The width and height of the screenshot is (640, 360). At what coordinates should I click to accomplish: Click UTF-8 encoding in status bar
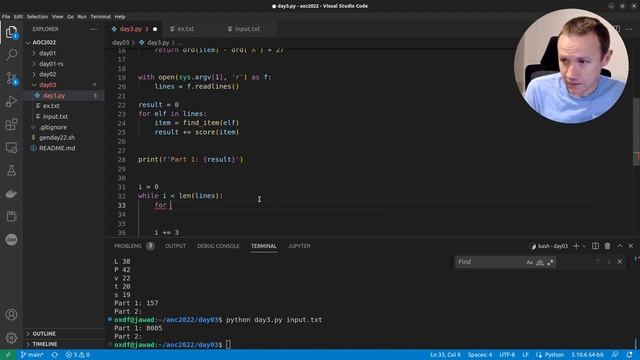(507, 355)
